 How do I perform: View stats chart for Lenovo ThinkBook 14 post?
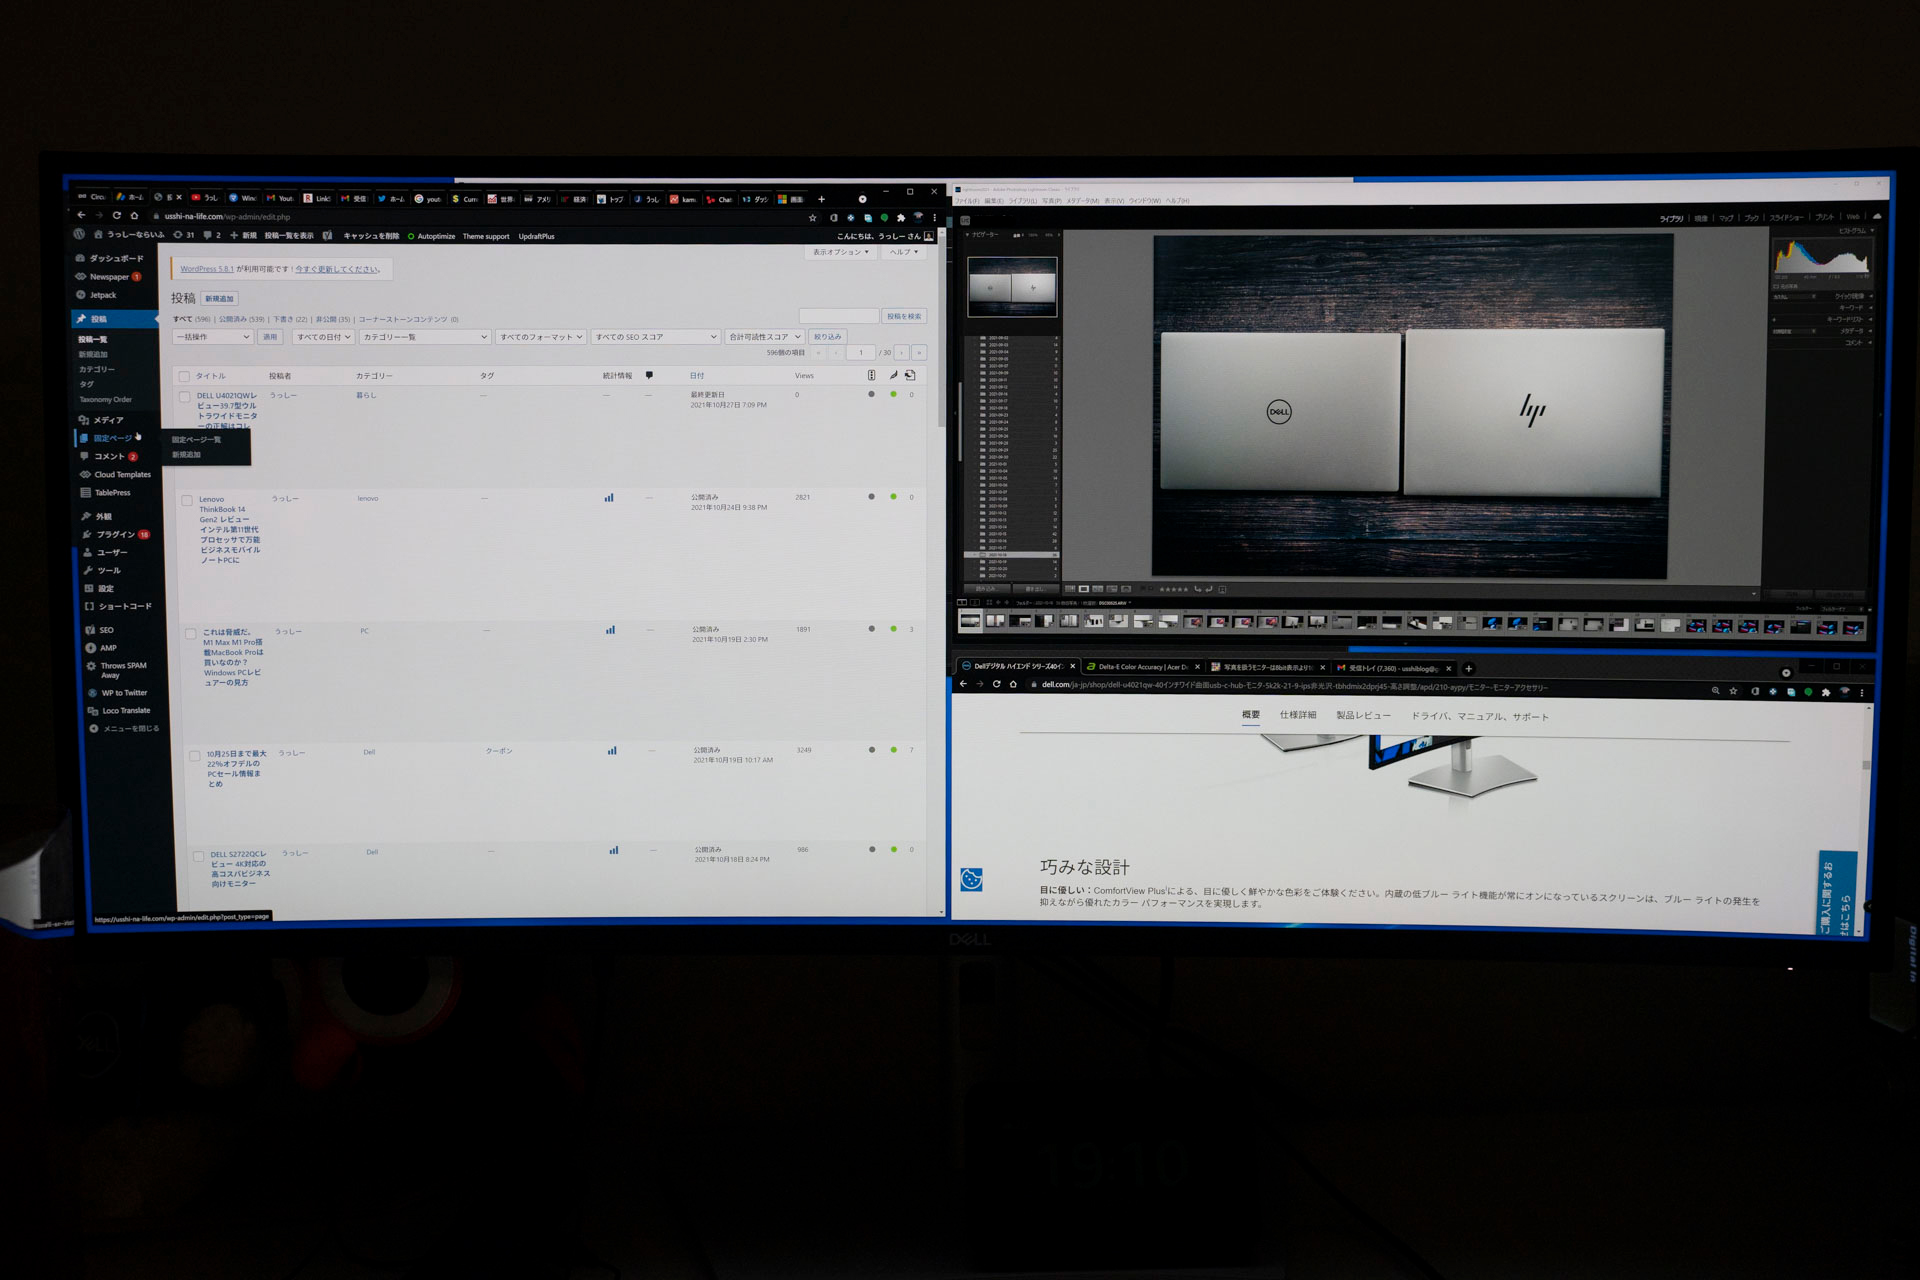[609, 497]
